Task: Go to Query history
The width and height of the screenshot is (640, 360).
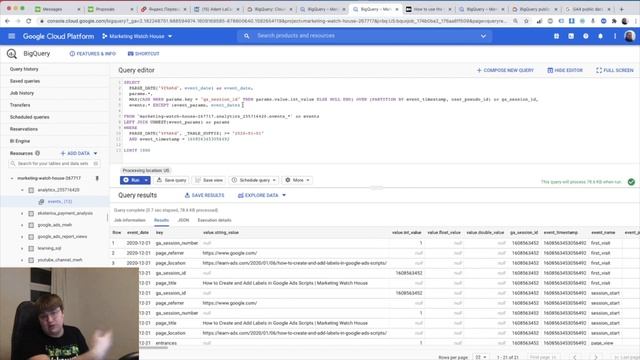Action: [x=24, y=69]
